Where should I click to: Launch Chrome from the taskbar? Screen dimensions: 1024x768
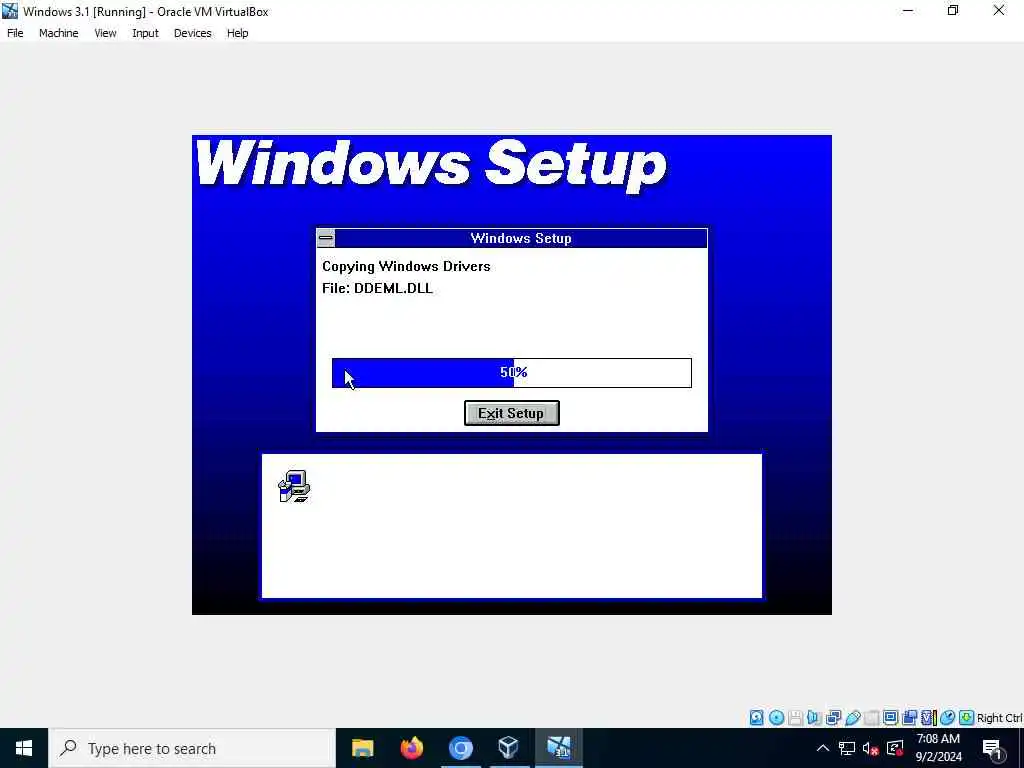coord(460,748)
